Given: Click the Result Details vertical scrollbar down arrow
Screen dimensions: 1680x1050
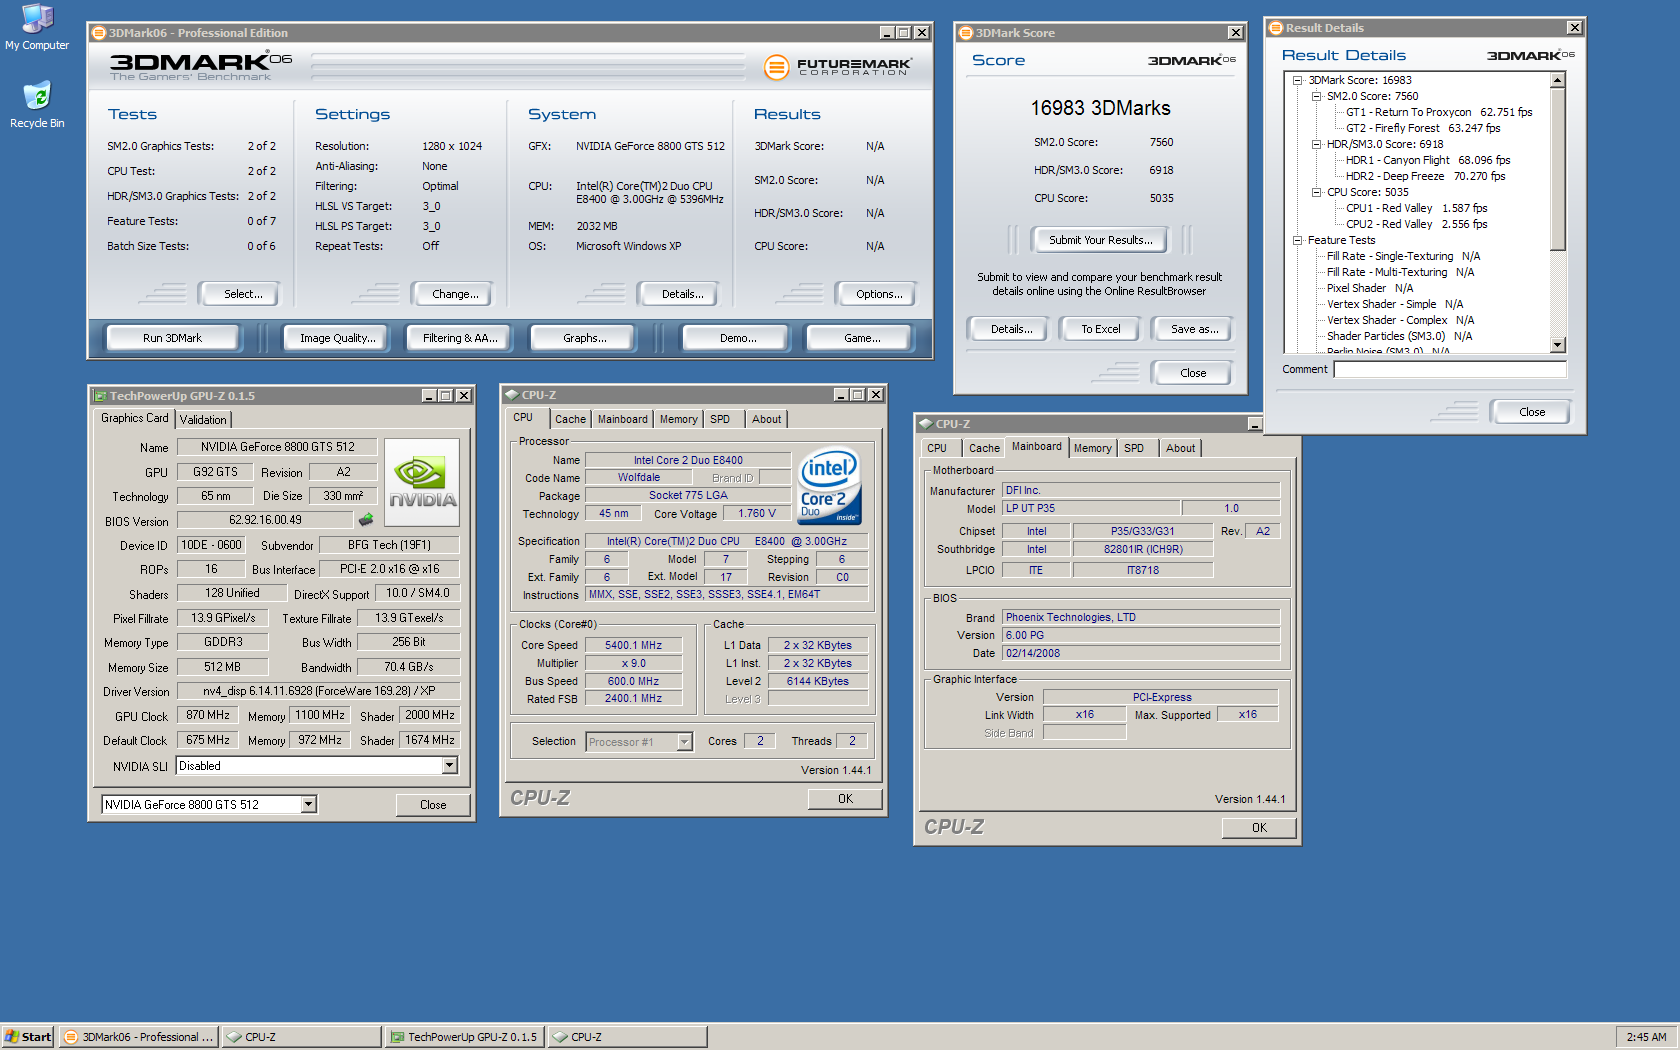Looking at the screenshot, I should [1557, 345].
